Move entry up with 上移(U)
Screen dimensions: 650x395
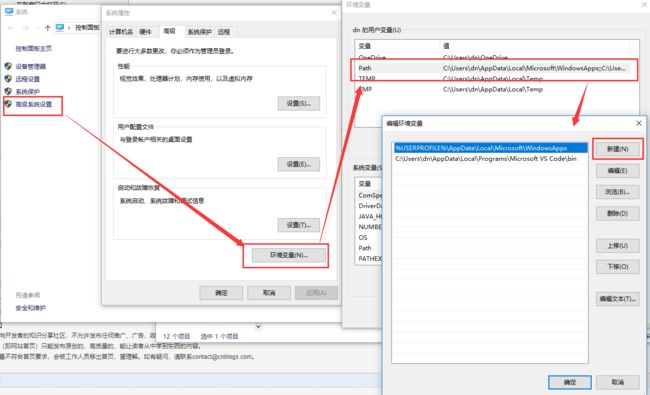[x=618, y=245]
